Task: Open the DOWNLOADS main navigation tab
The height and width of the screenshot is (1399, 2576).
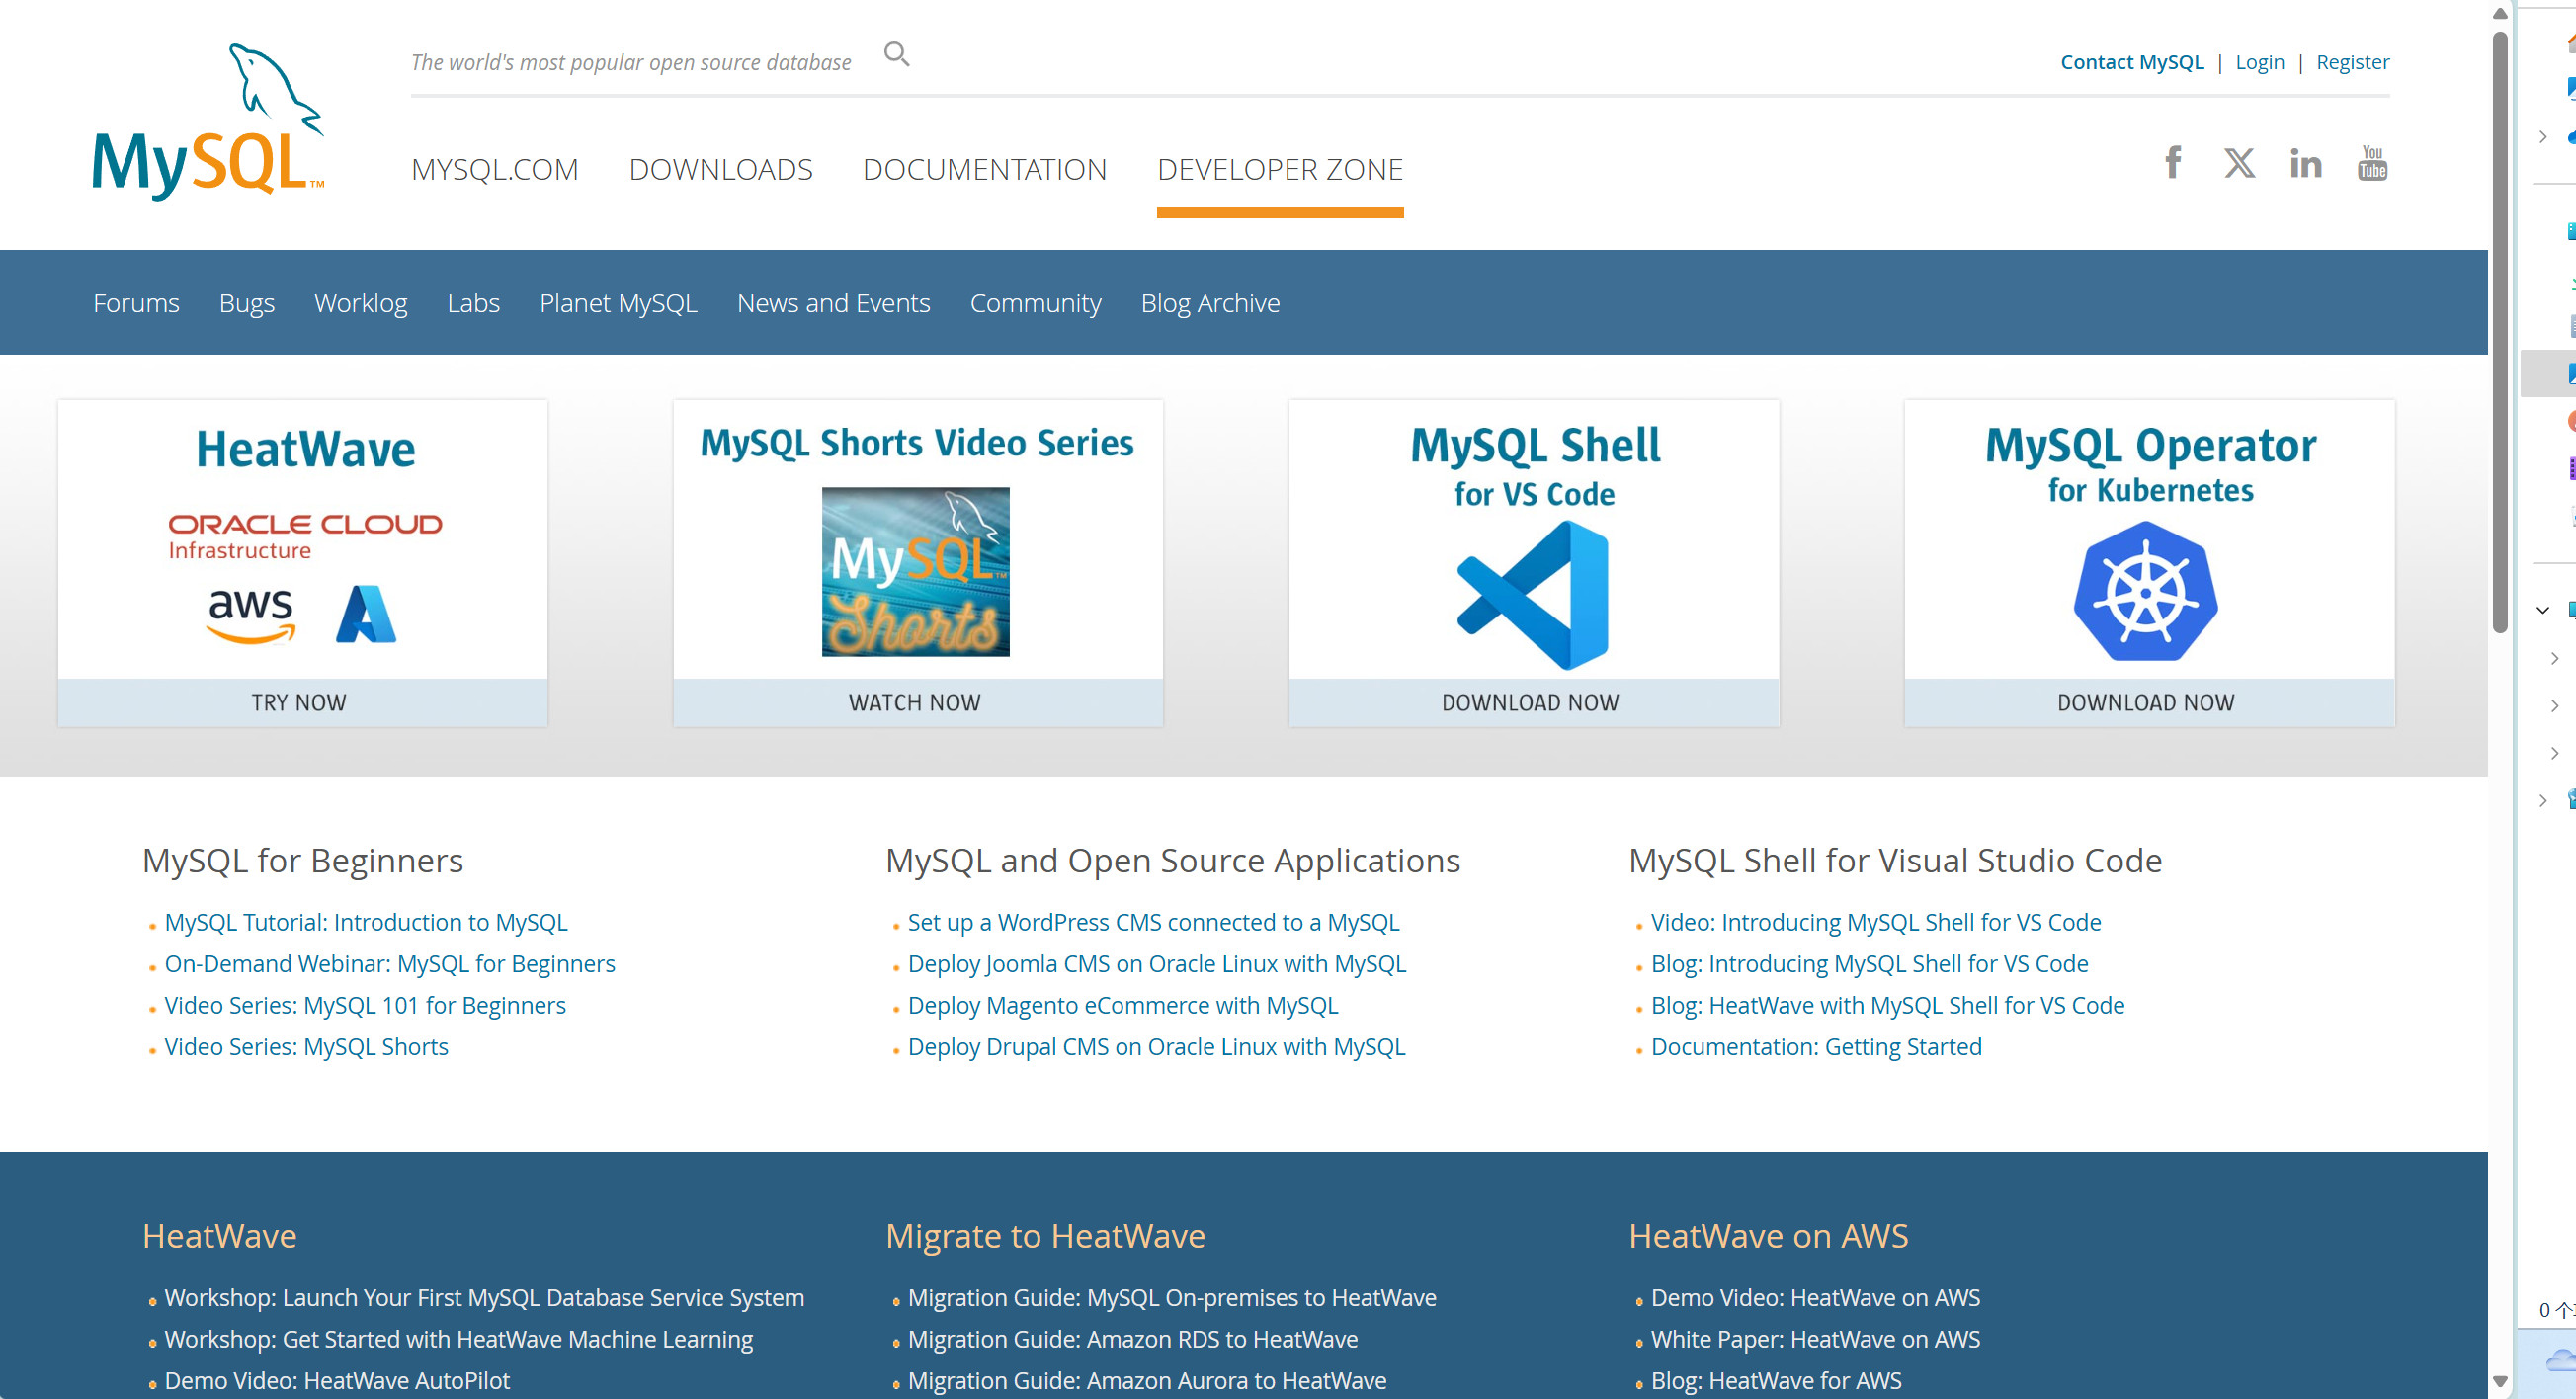Action: click(x=720, y=170)
